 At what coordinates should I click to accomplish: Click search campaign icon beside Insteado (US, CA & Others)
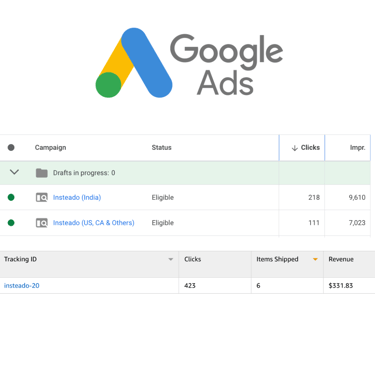(x=42, y=223)
